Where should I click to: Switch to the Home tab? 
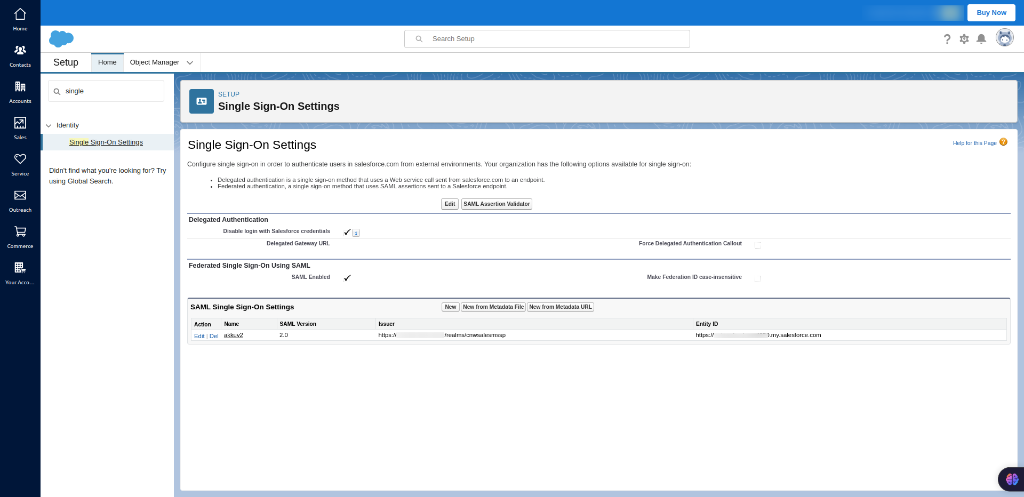tap(107, 63)
